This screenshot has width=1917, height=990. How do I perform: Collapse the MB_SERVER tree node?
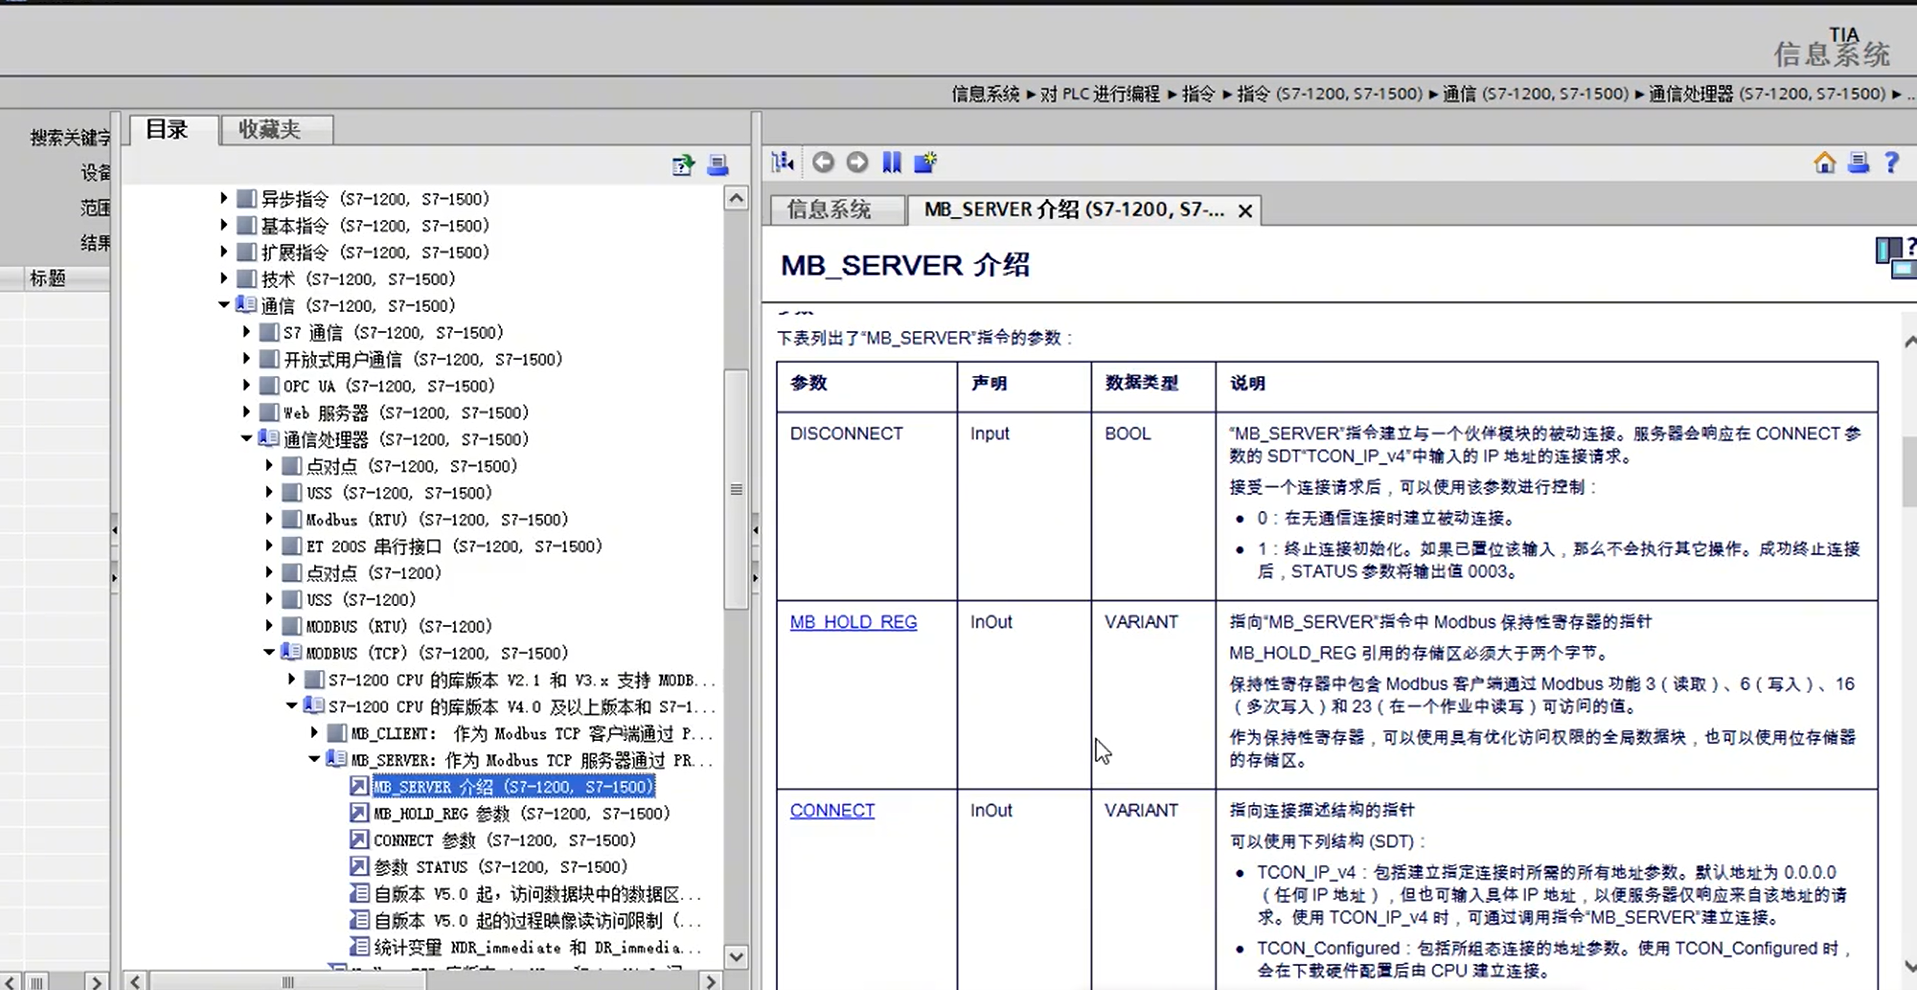coord(314,759)
